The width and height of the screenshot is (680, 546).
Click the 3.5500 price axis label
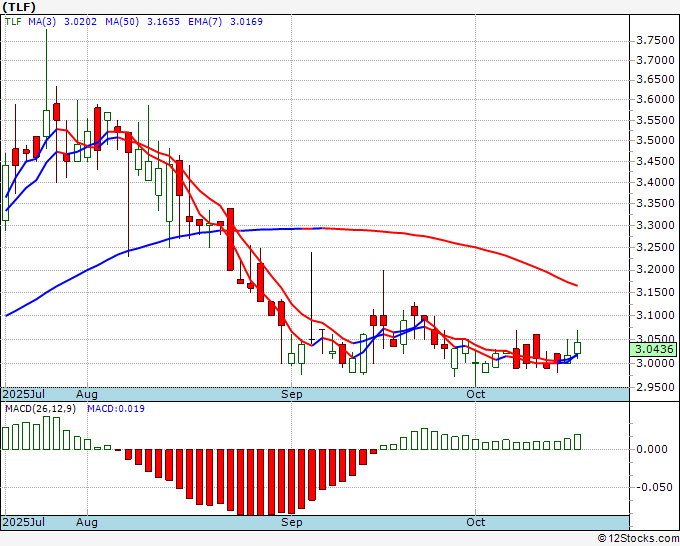(655, 121)
